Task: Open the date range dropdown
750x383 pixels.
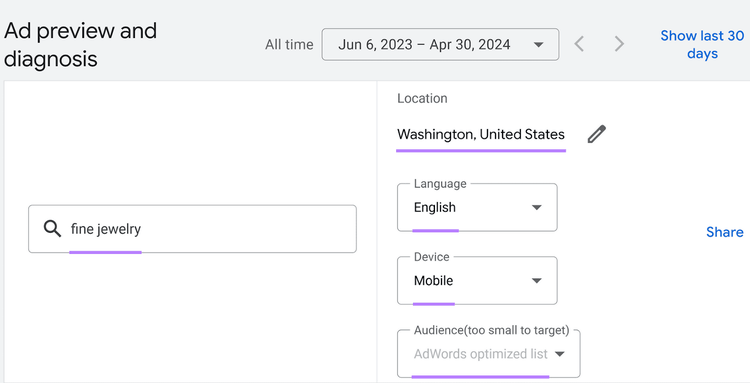Action: click(441, 44)
